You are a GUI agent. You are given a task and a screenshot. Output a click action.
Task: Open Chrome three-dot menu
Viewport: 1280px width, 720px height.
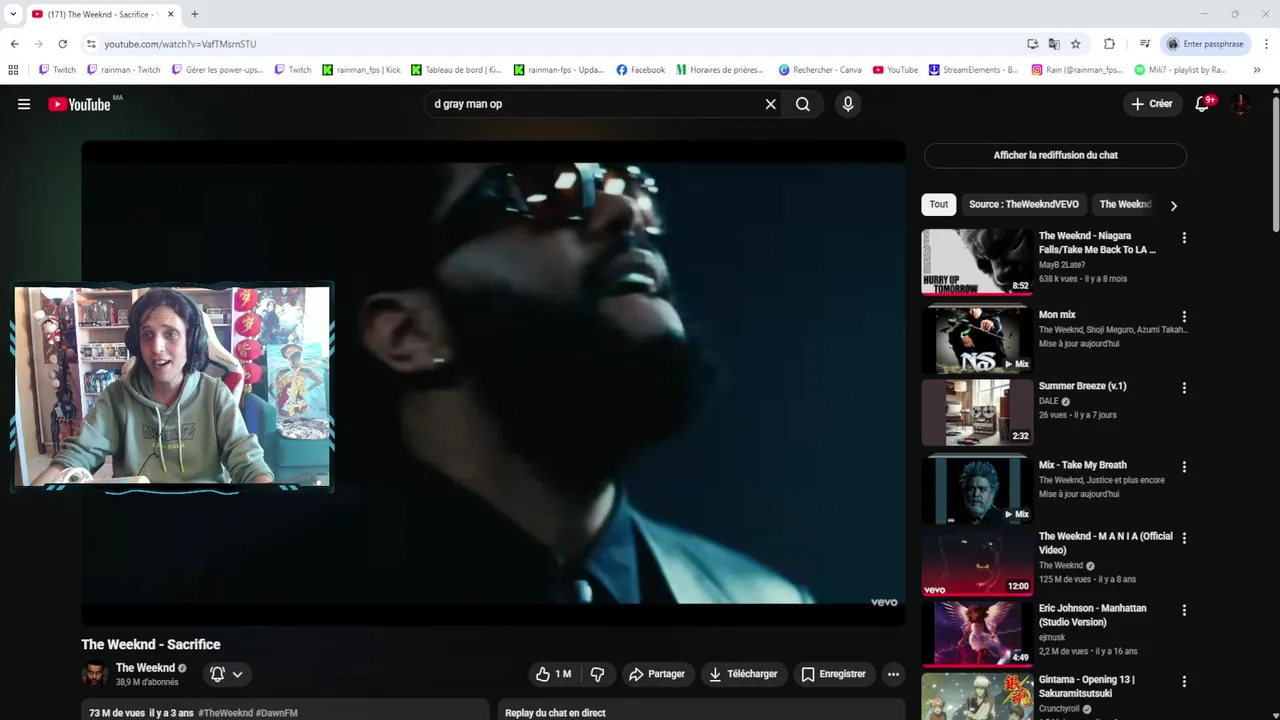click(x=1267, y=44)
